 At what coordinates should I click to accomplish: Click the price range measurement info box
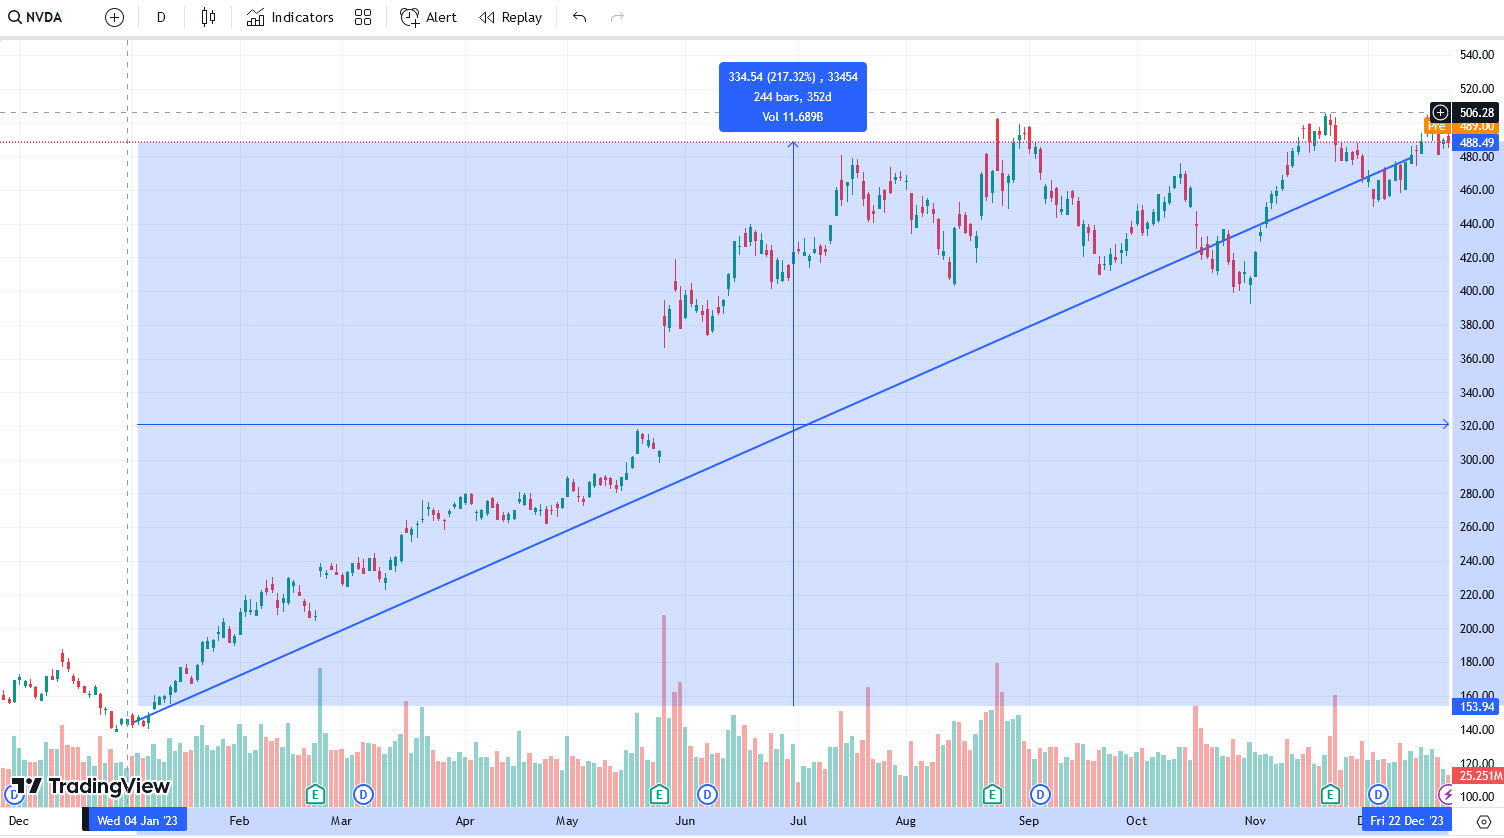(792, 97)
